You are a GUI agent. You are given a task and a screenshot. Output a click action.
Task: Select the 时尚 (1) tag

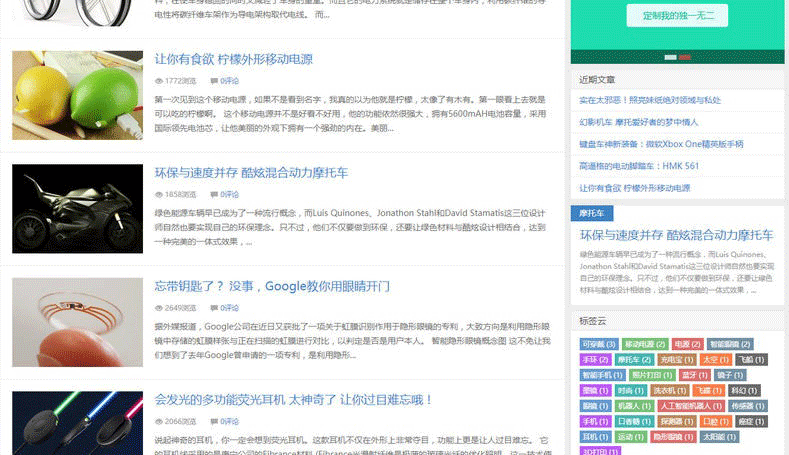point(631,391)
